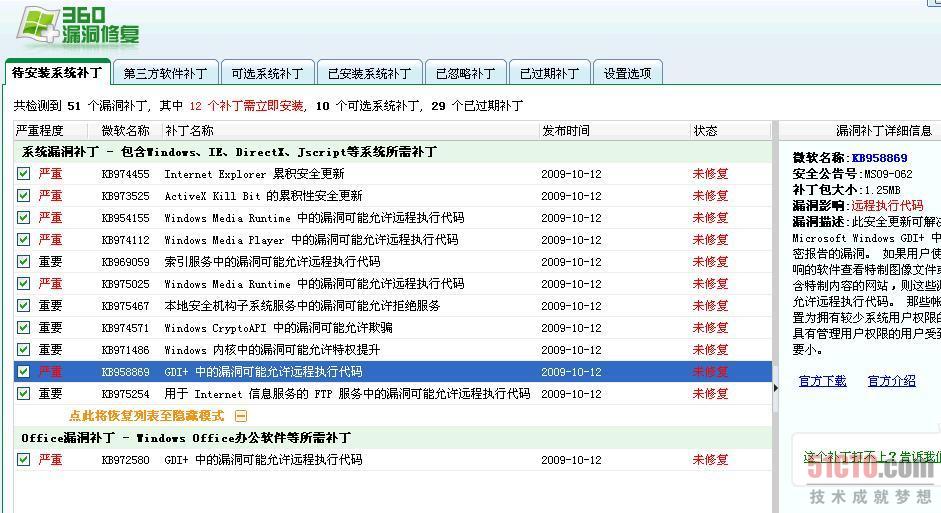Click the 官方介绍 link

pos(892,381)
